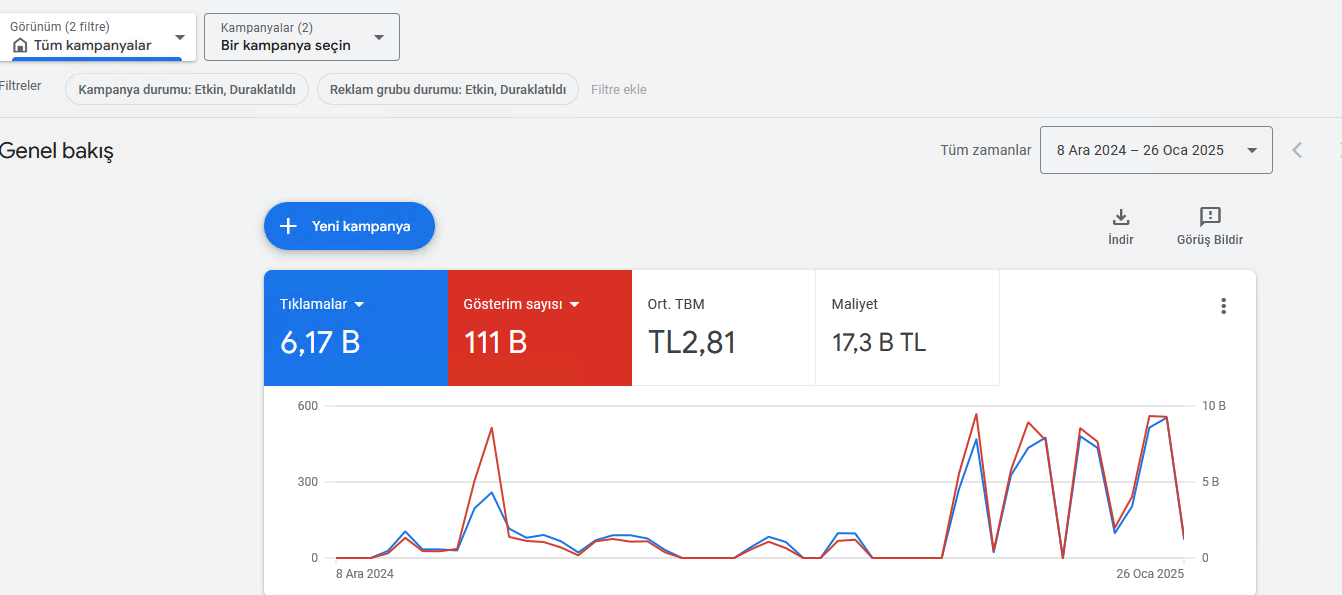Click the Reklam grubu durumu filter chip

click(448, 89)
